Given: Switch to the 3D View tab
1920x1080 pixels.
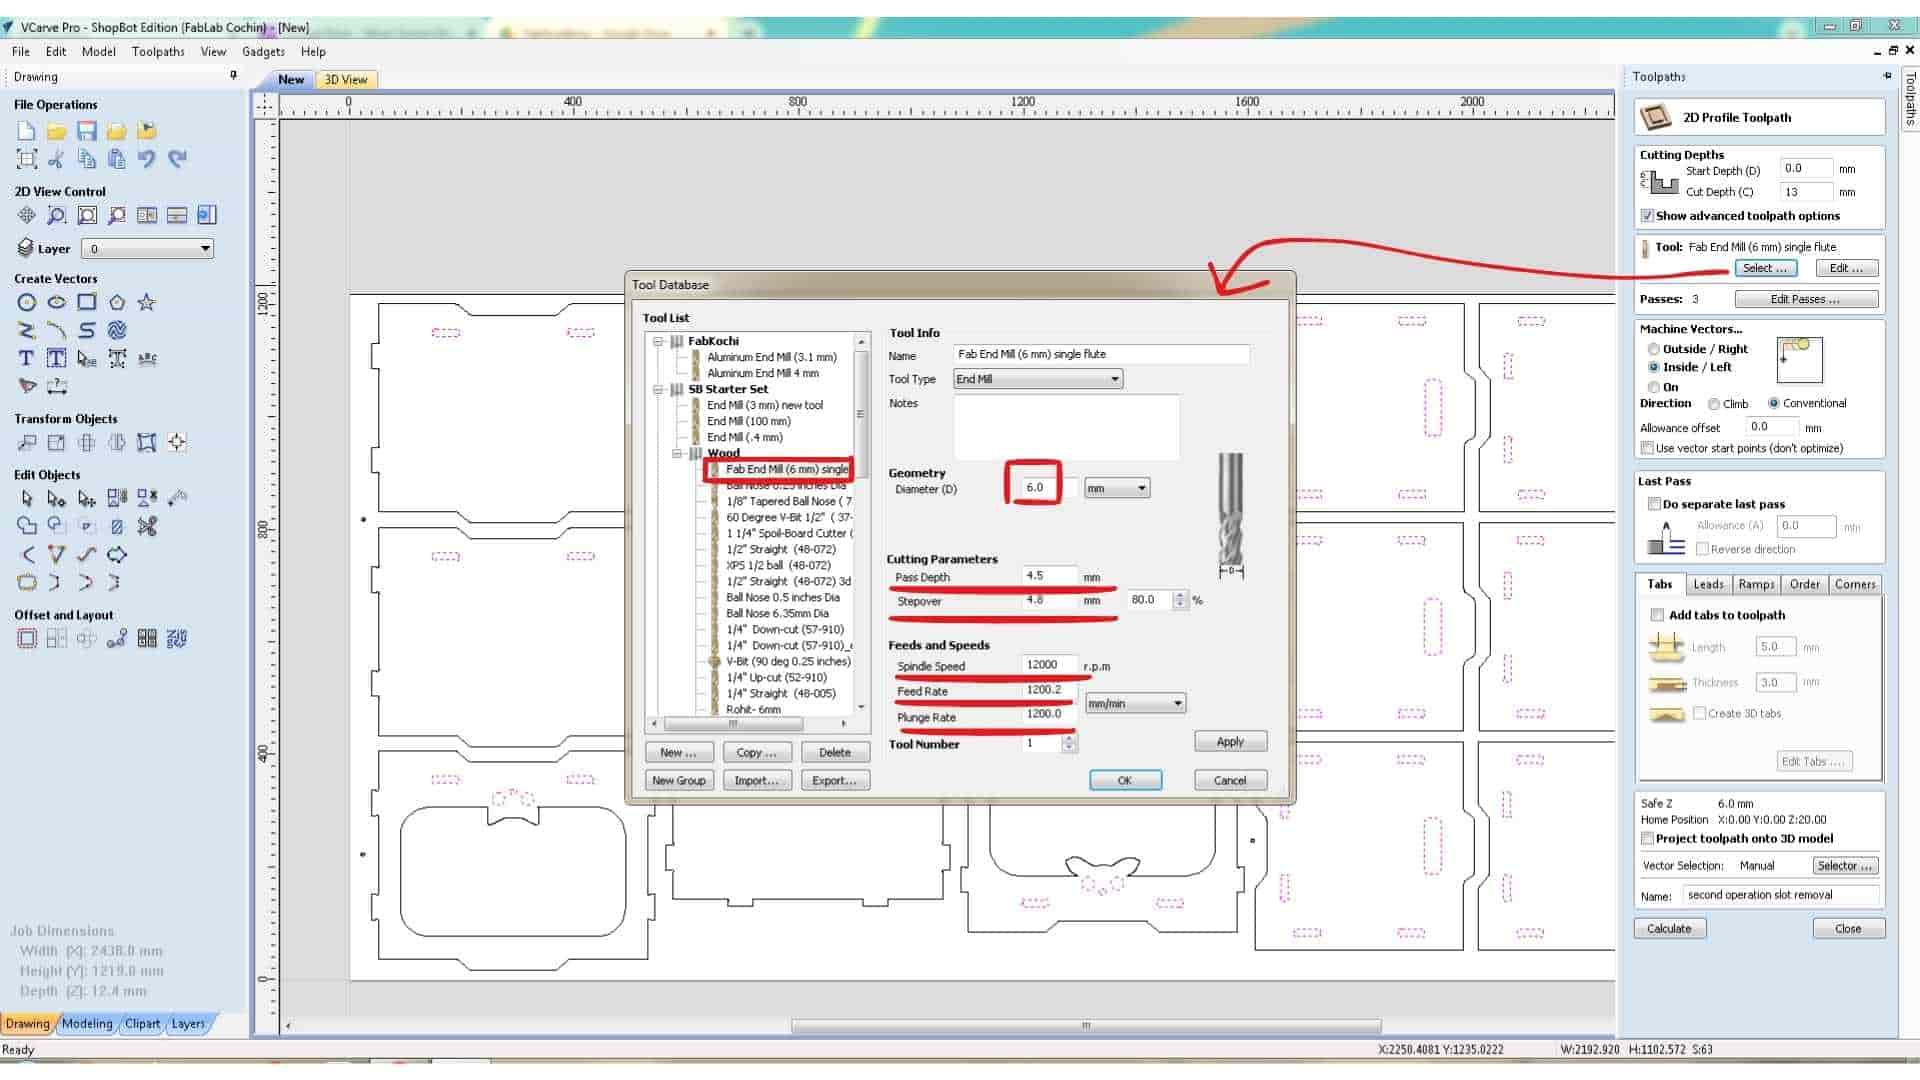Looking at the screenshot, I should click(x=346, y=79).
